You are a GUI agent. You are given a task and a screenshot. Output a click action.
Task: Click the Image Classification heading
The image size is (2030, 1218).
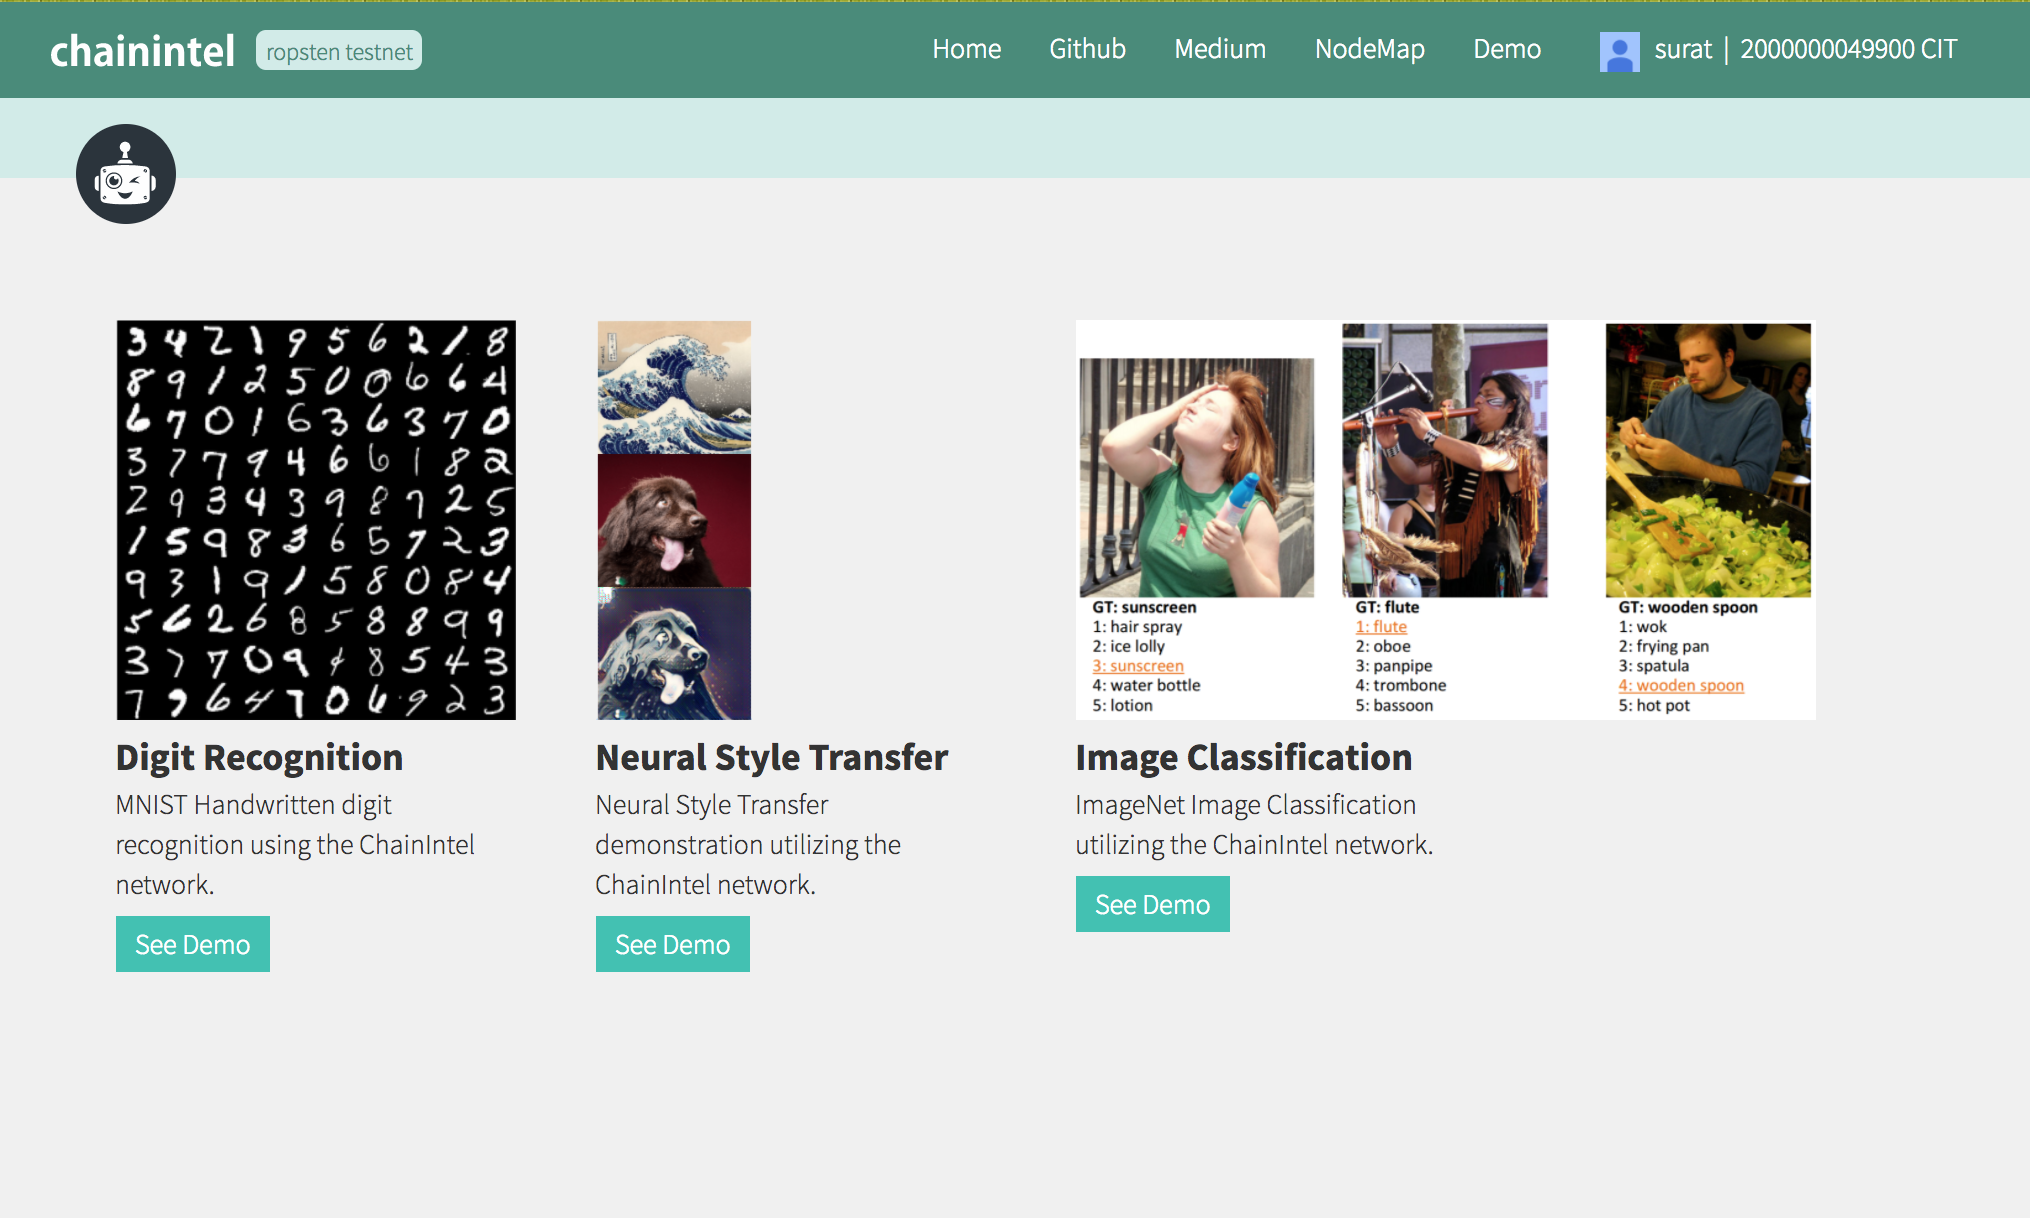[x=1243, y=757]
